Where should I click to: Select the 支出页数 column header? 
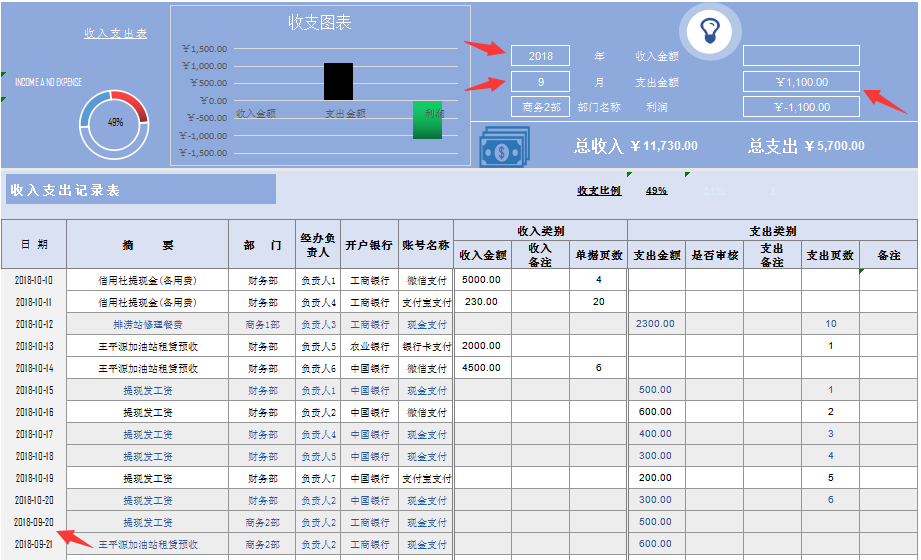[x=830, y=255]
